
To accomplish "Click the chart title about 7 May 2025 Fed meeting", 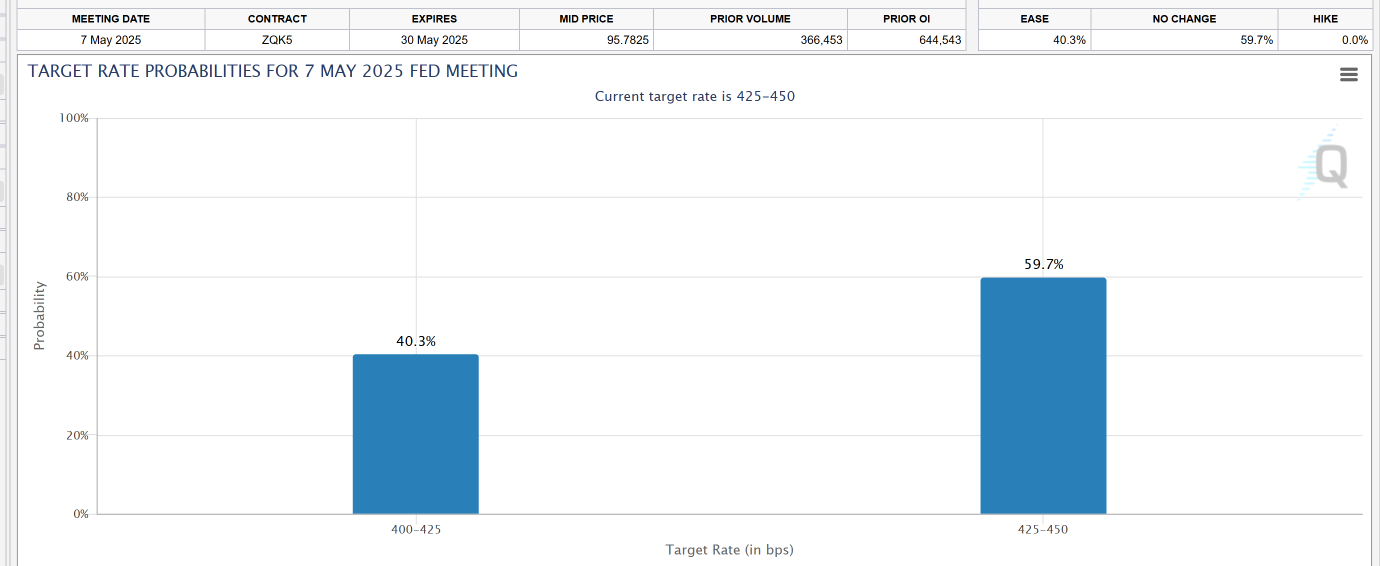I will pyautogui.click(x=273, y=71).
